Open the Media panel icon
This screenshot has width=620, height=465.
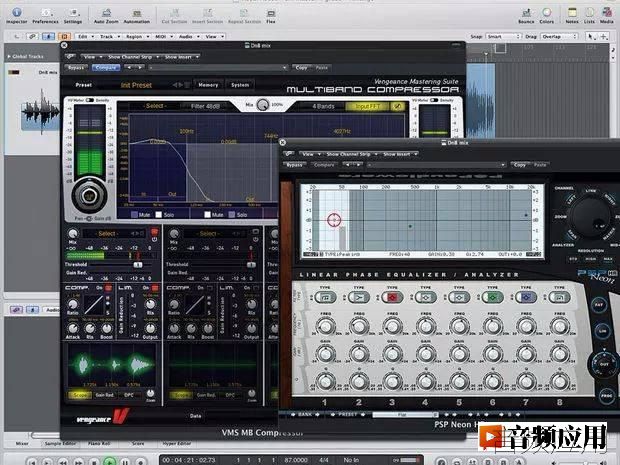pos(607,13)
